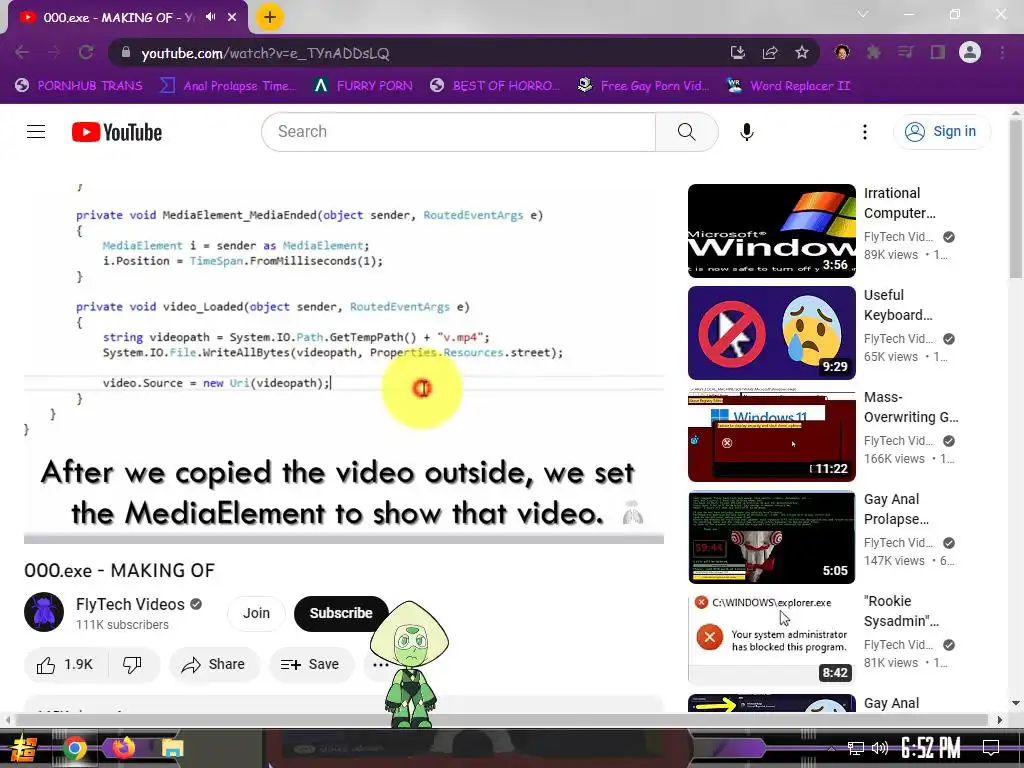
Task: Open the Irrational Computer... video title
Action: pyautogui.click(x=899, y=203)
